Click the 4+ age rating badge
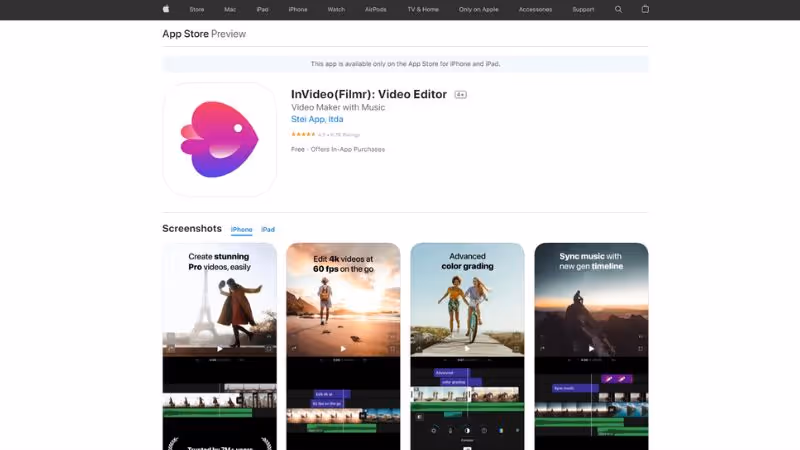The width and height of the screenshot is (800, 450). [460, 94]
